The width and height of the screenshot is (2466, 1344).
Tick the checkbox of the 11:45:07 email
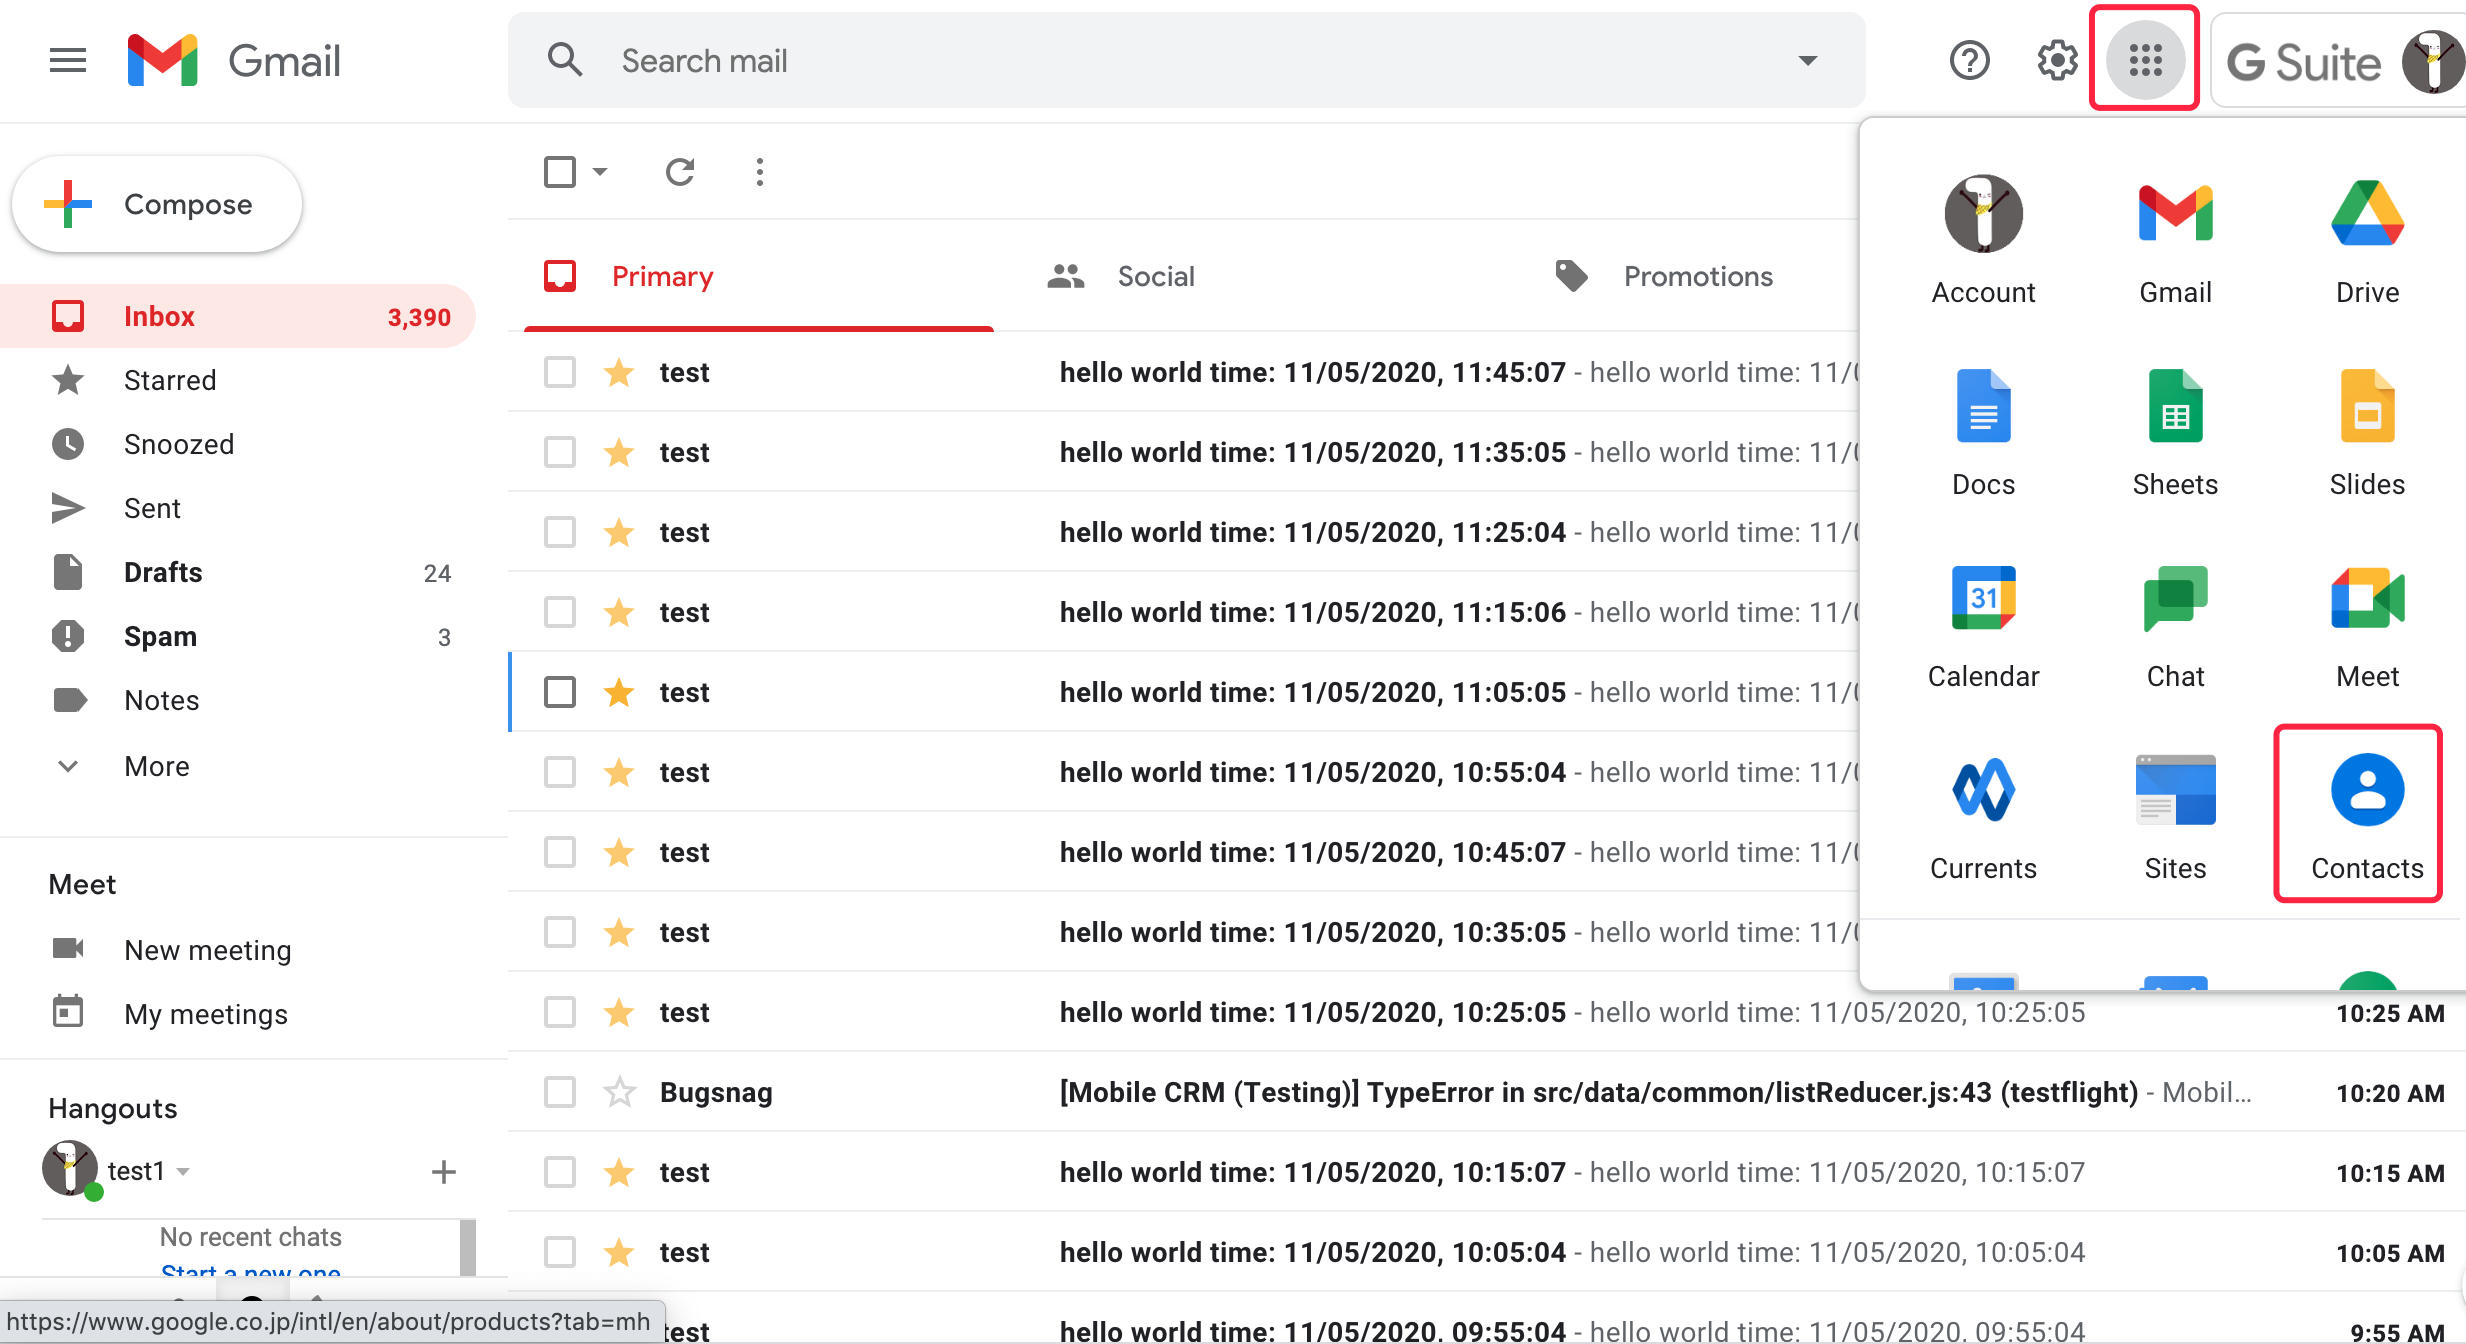pos(560,372)
